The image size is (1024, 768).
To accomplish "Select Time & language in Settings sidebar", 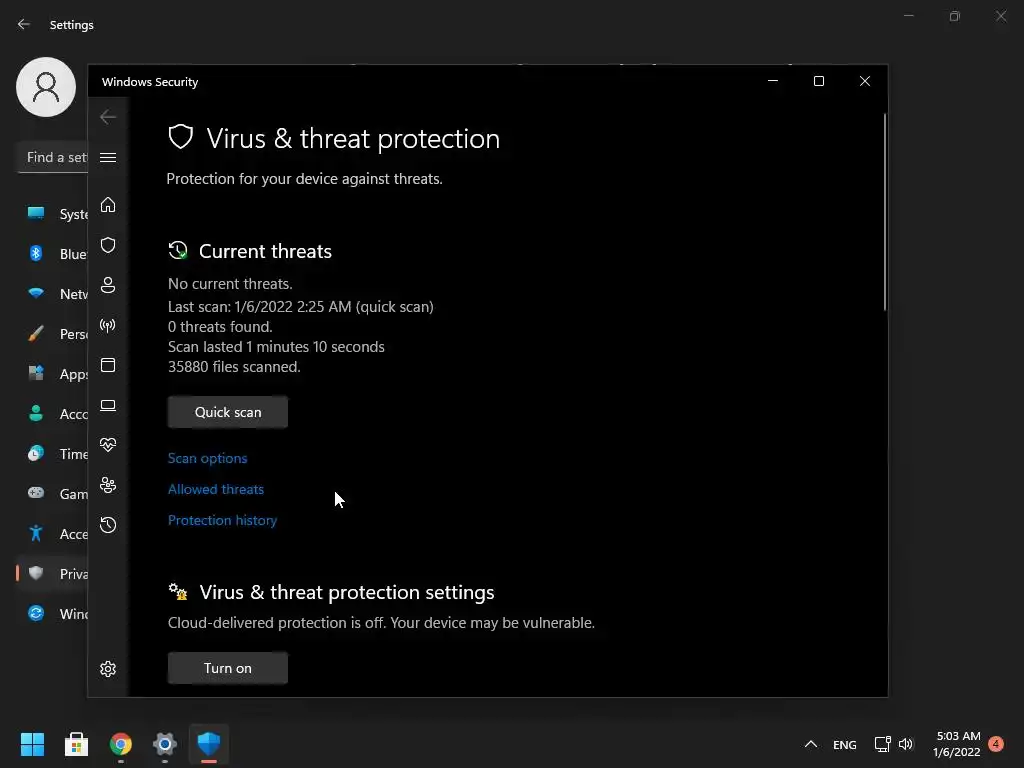I will tap(53, 454).
